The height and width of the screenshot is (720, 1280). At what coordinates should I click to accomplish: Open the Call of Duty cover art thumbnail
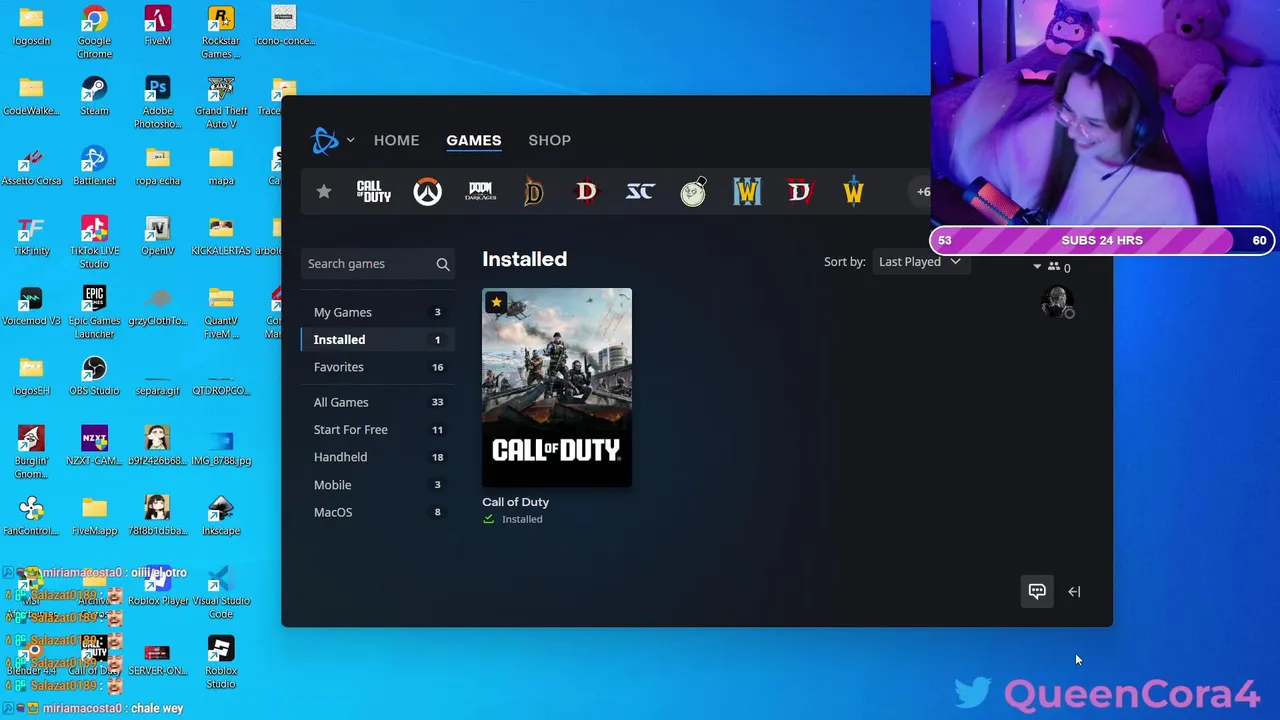(x=557, y=388)
